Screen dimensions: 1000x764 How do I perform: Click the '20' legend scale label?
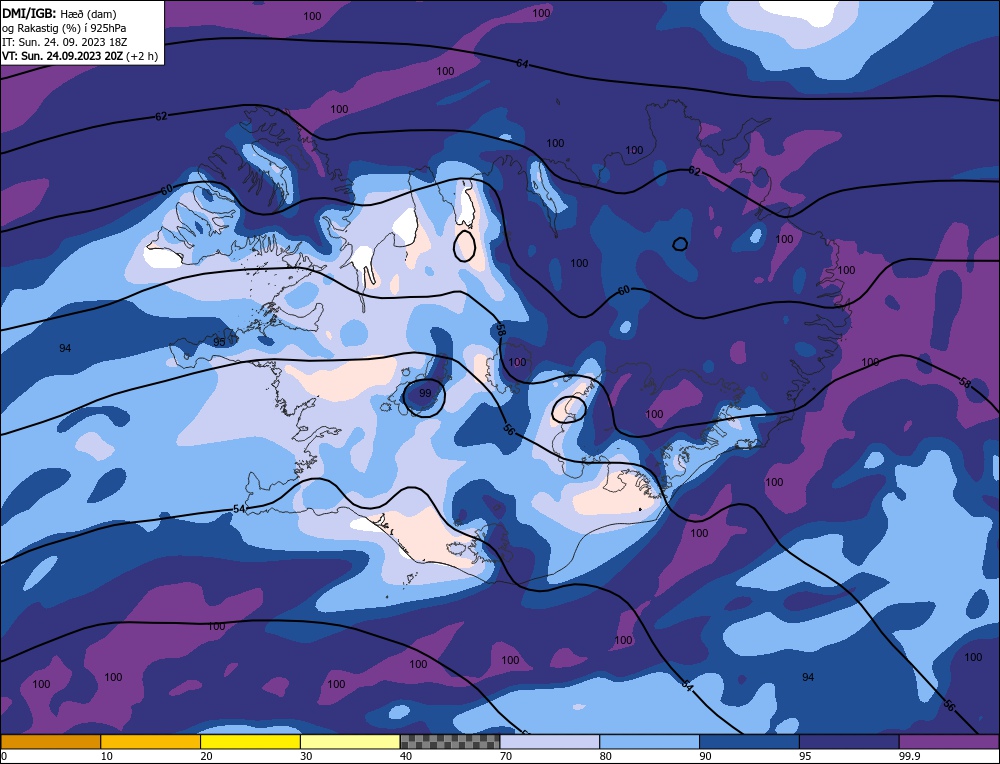[x=207, y=756]
